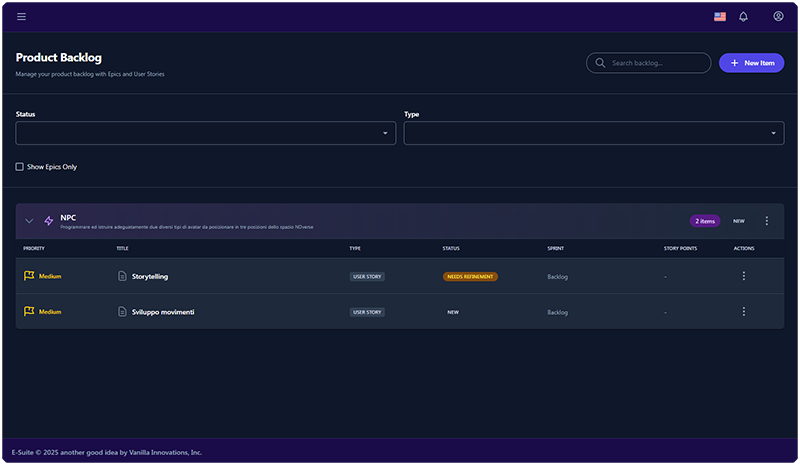Open actions menu for Sviluppo movimenti row
Viewport: 800px width, 465px height.
point(743,312)
